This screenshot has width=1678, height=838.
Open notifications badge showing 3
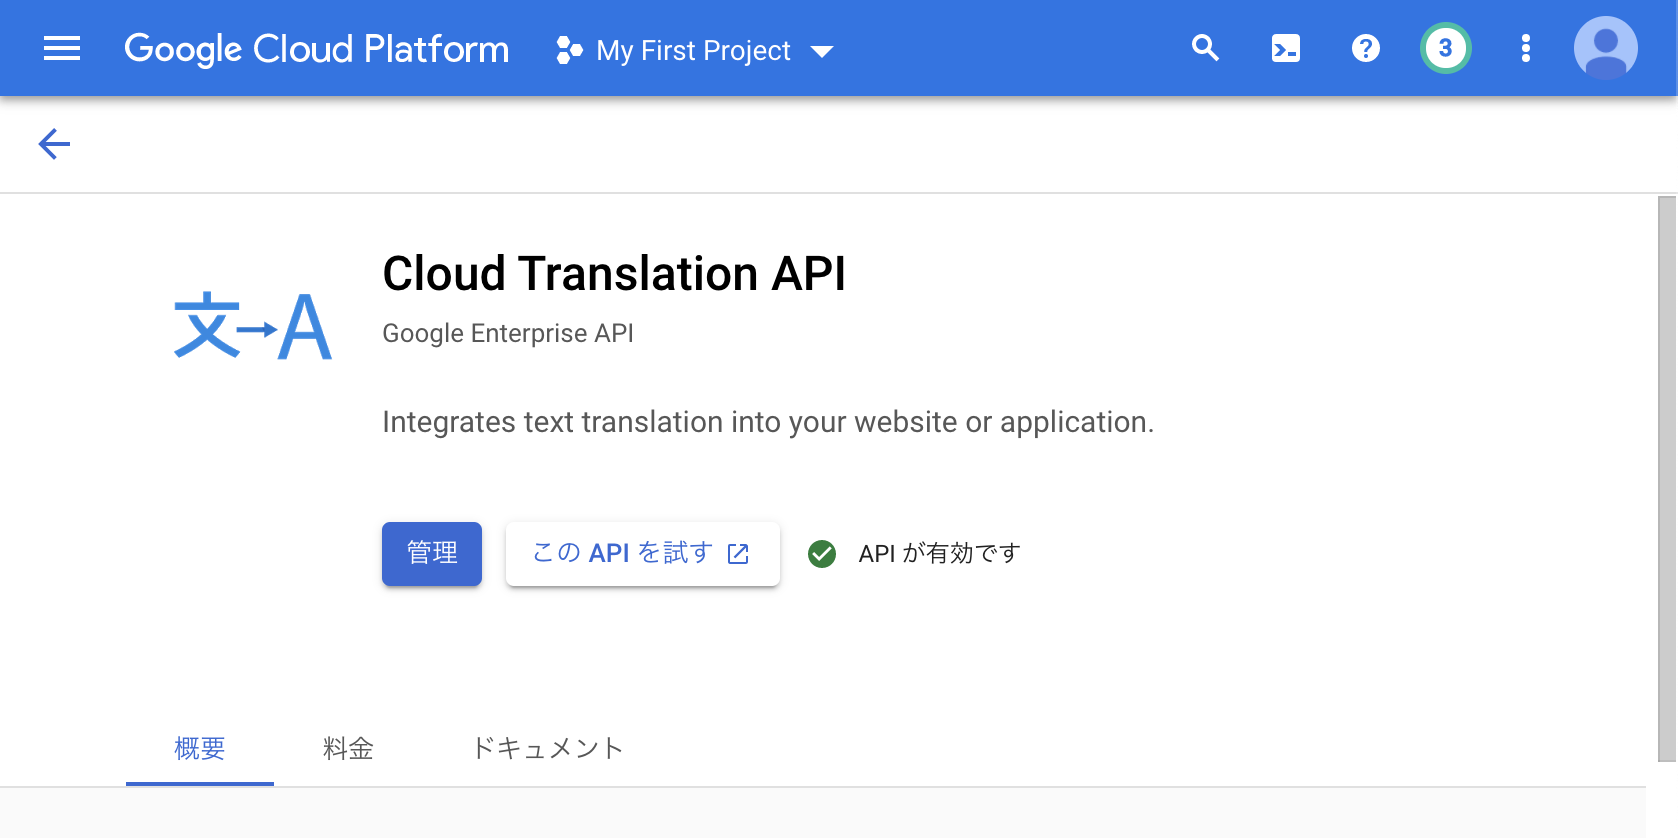(x=1445, y=48)
